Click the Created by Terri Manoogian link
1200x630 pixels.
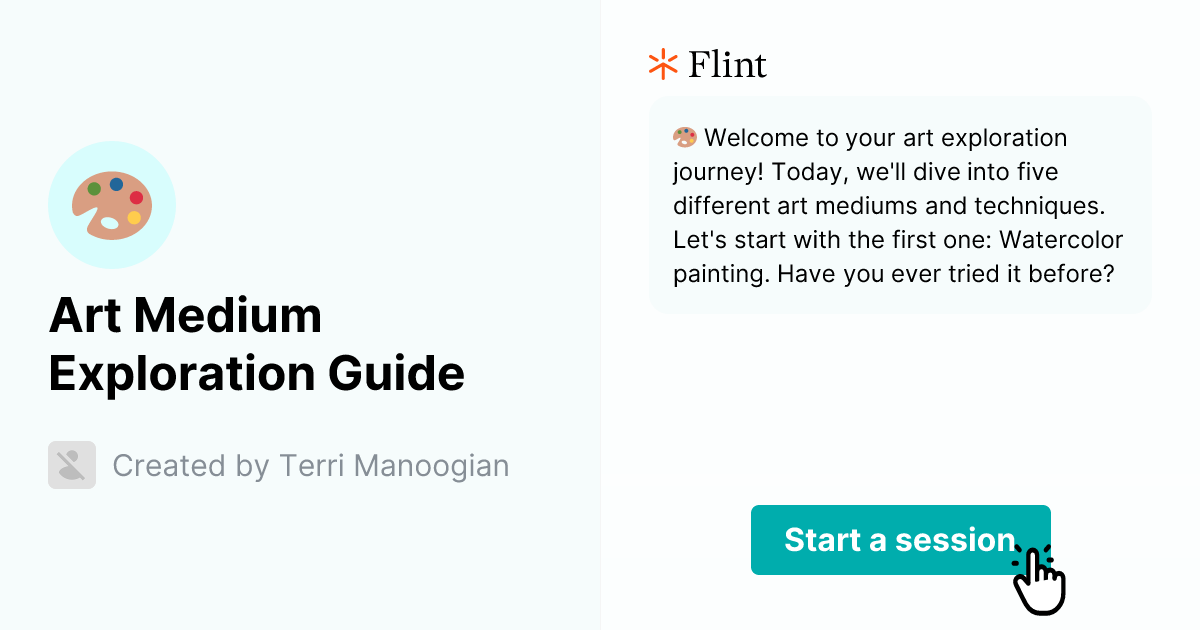[311, 465]
